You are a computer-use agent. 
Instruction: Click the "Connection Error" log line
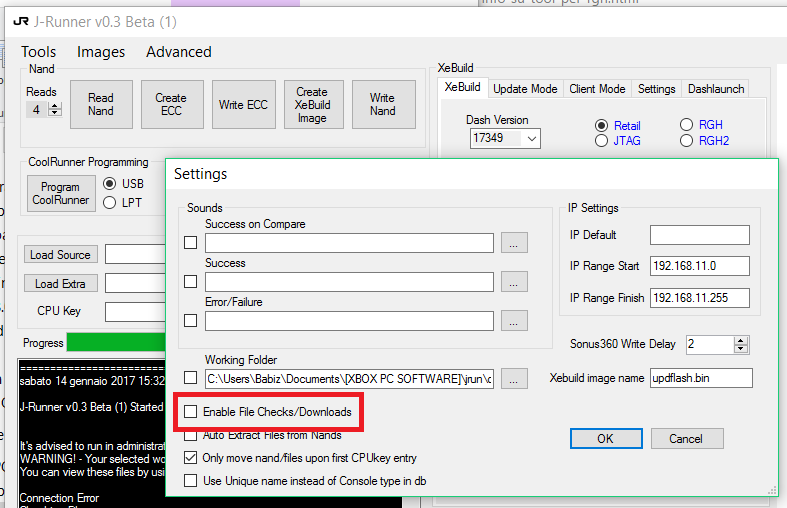pyautogui.click(x=59, y=498)
